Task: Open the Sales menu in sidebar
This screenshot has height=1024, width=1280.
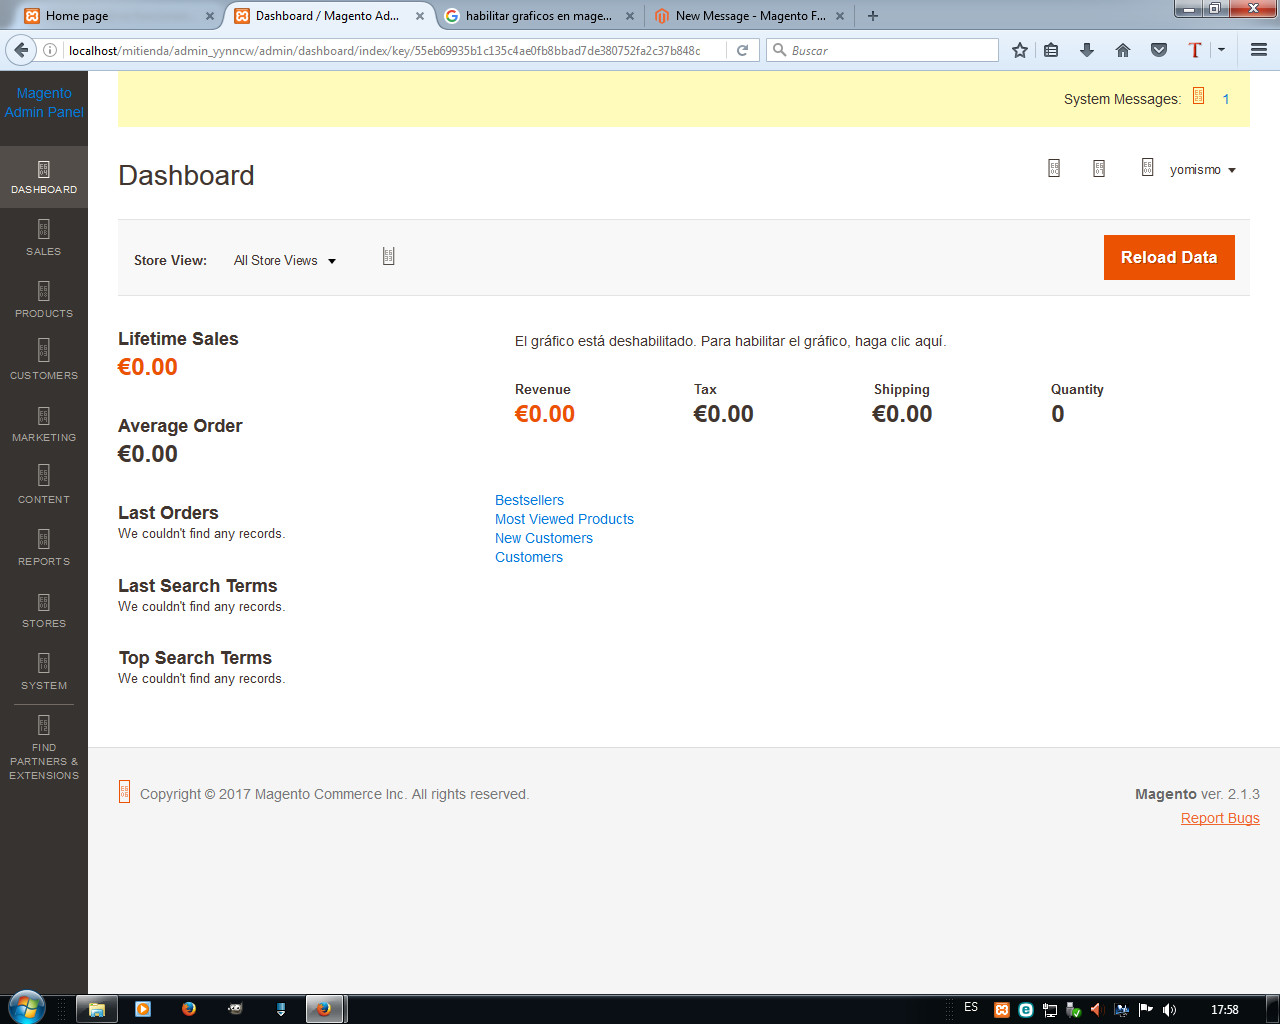Action: pos(43,239)
